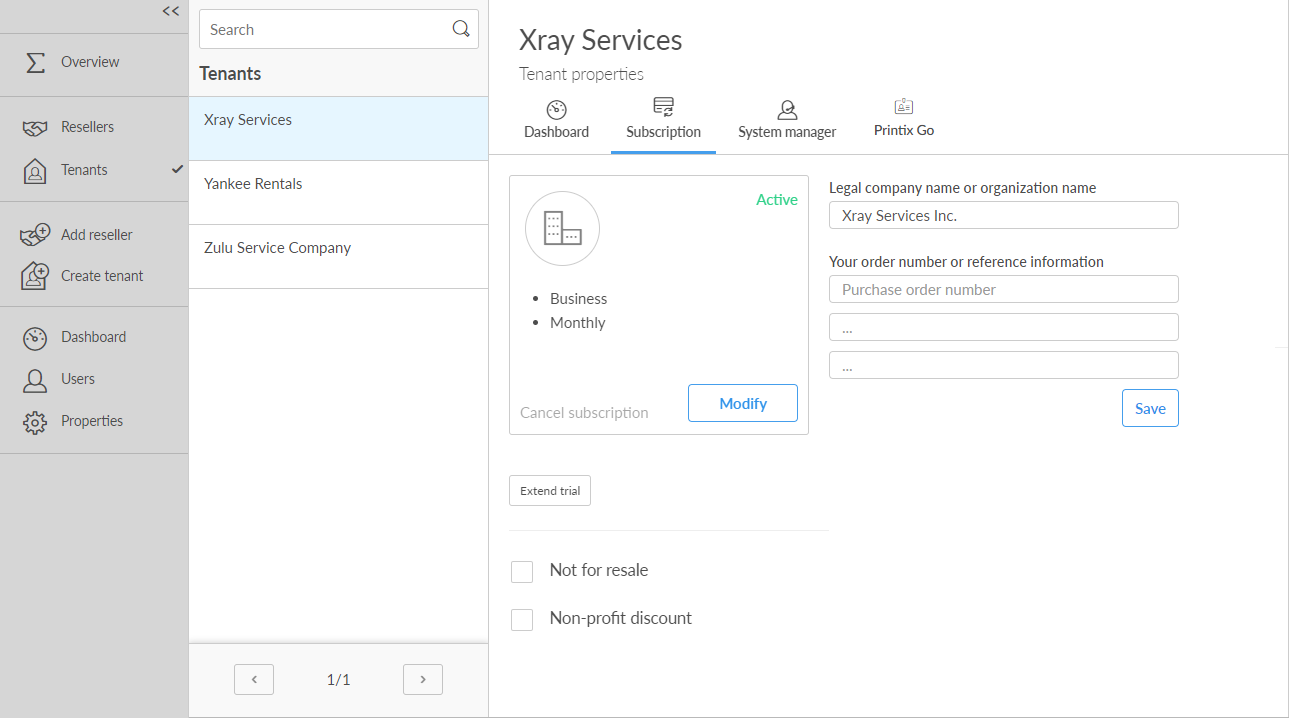1289x718 pixels.
Task: Click the Dashboard tab gauge icon
Action: click(x=557, y=110)
